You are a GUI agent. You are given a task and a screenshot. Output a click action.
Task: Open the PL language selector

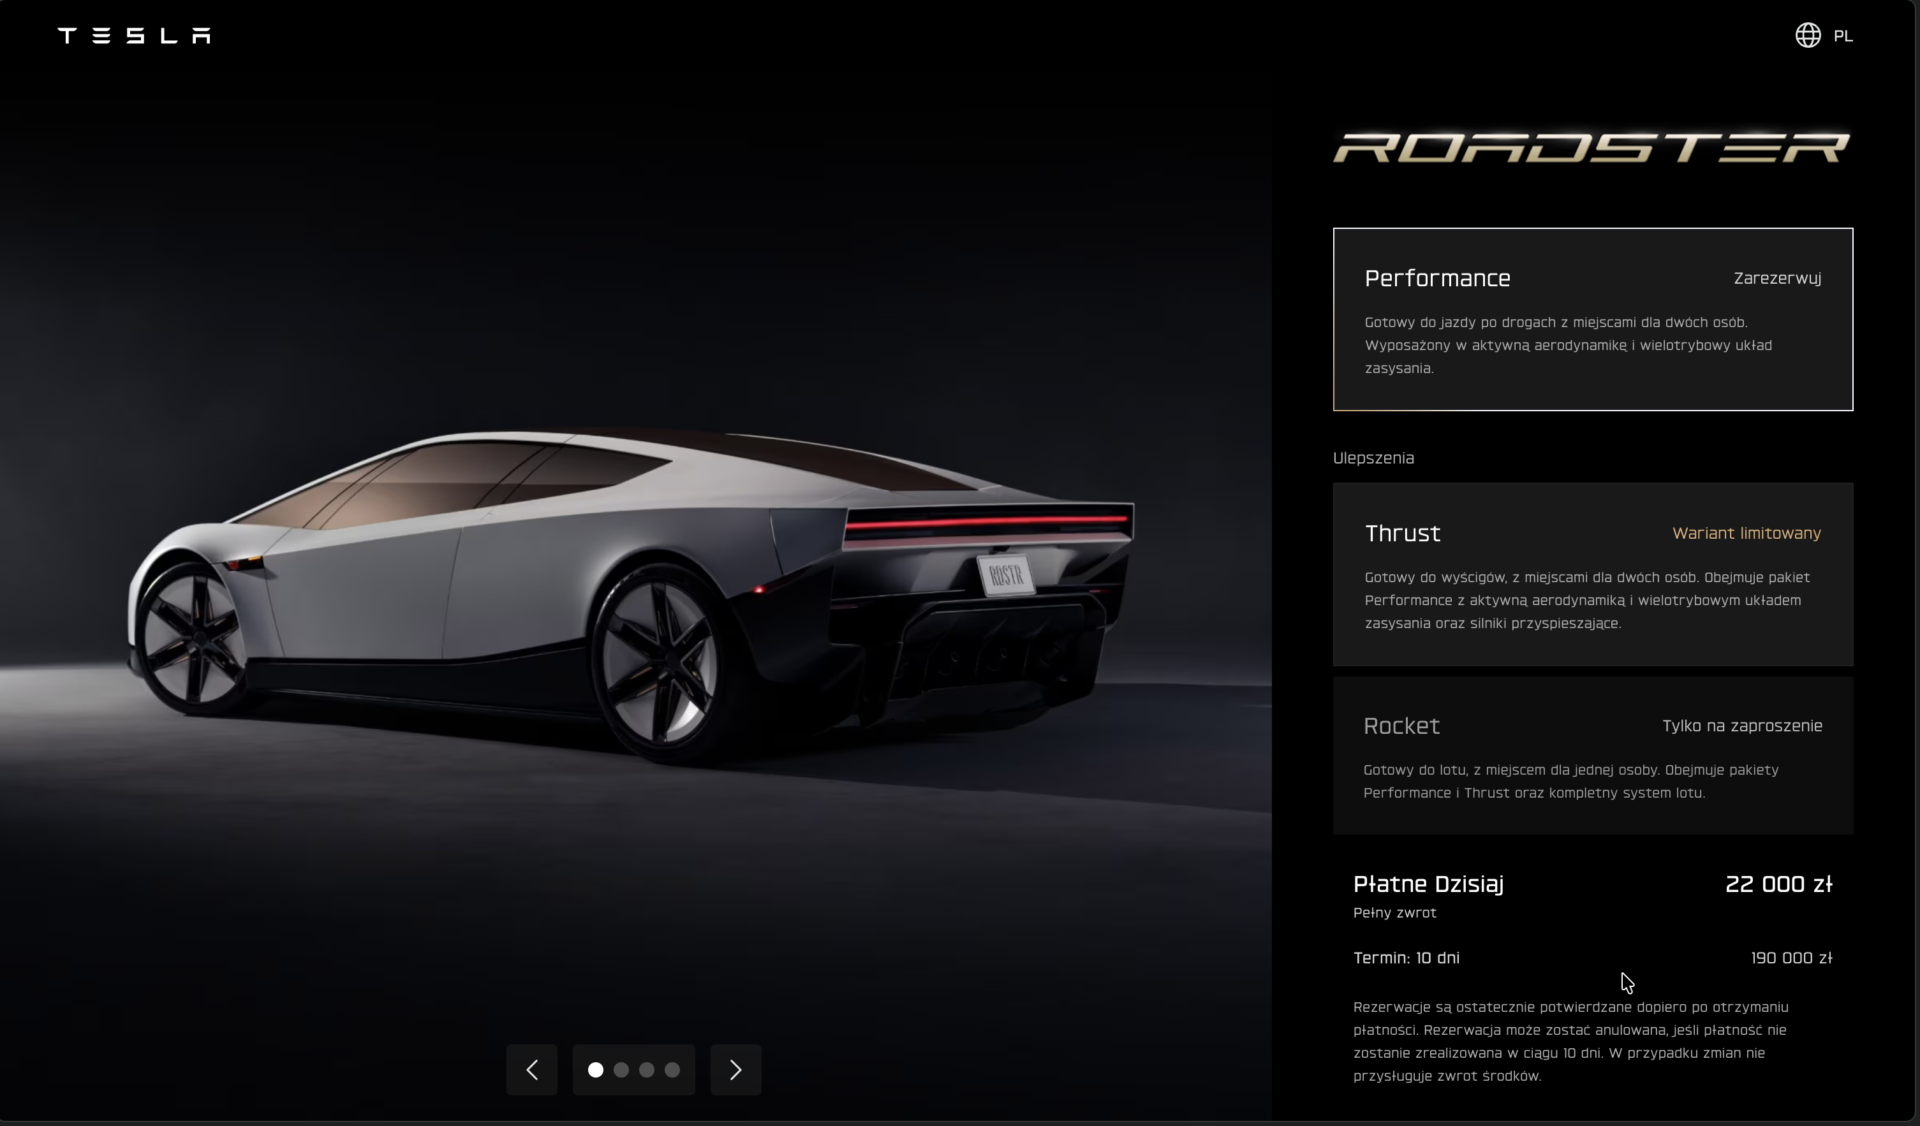coord(1843,36)
